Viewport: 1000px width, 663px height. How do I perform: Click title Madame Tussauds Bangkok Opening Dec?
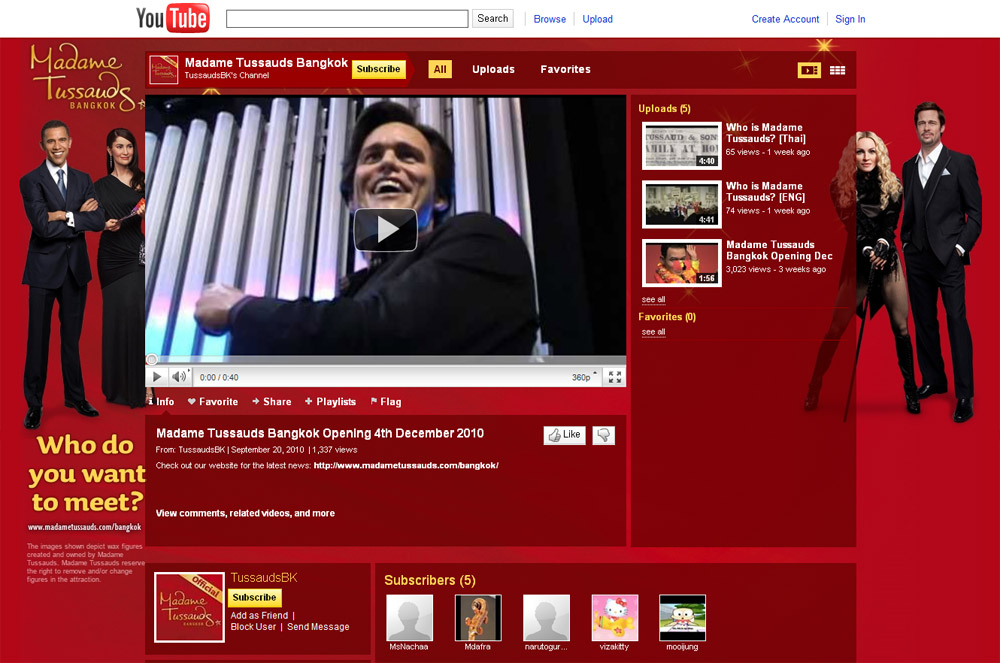779,250
